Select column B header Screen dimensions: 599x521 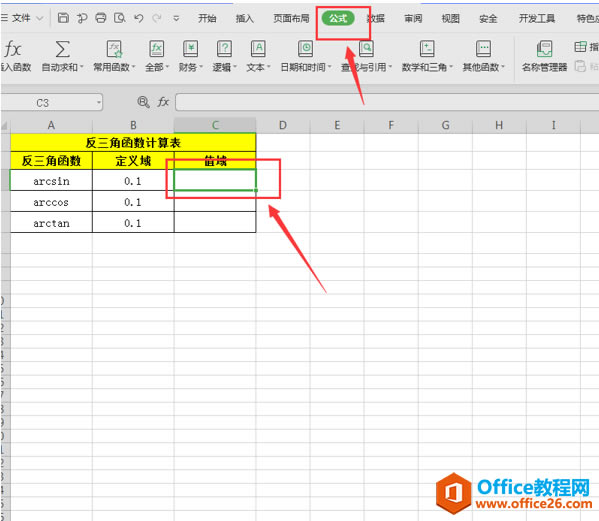coord(133,125)
